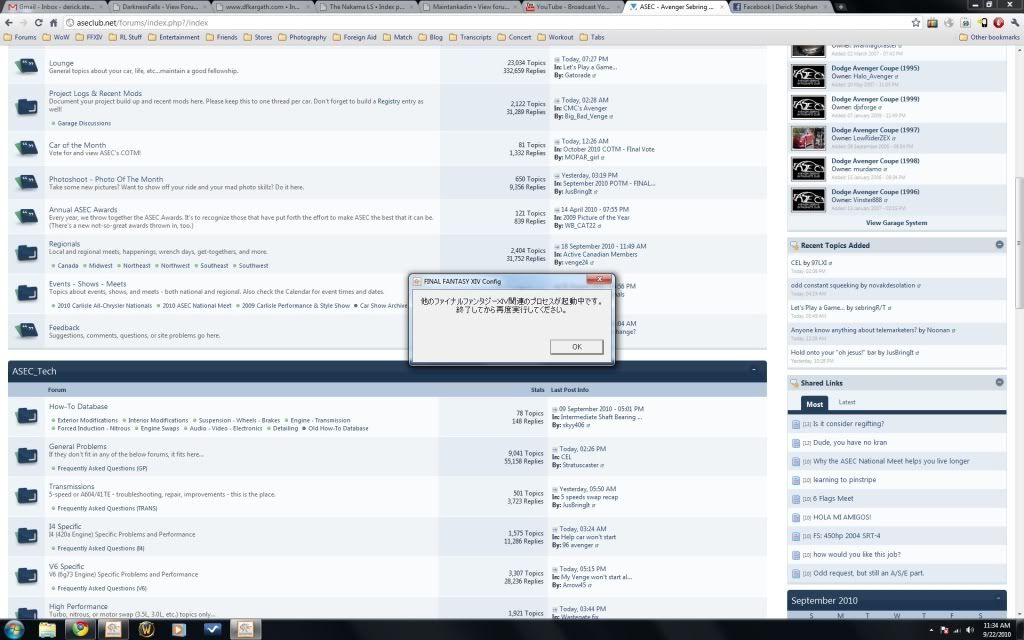Click OK in the FINAL FANTASY XIV Config dialog
The height and width of the screenshot is (640, 1024).
tap(576, 347)
